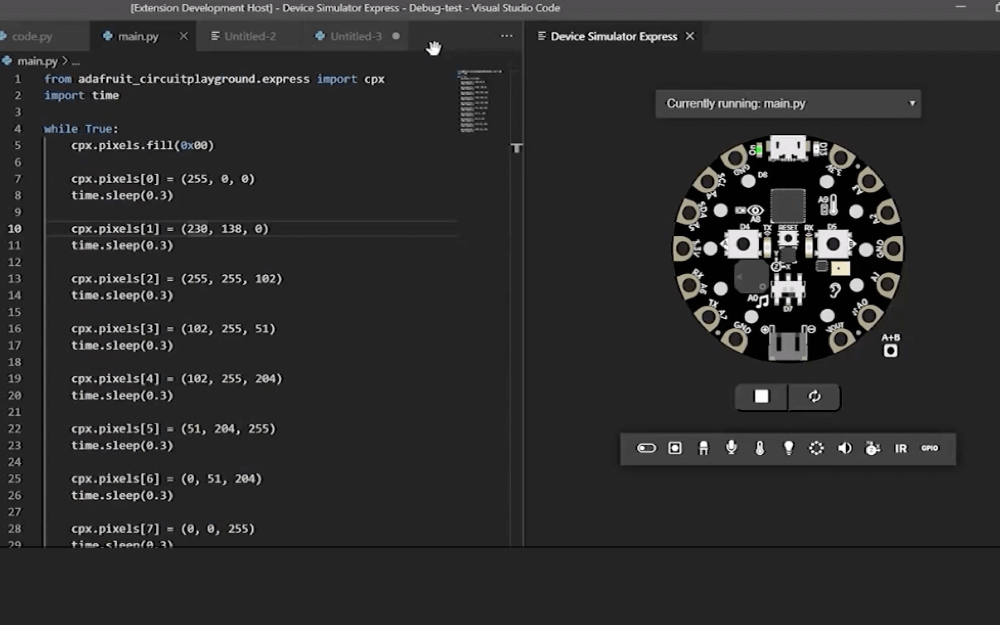Click the adafruit_circuitplayground.express import line
The width and height of the screenshot is (1000, 625).
214,79
